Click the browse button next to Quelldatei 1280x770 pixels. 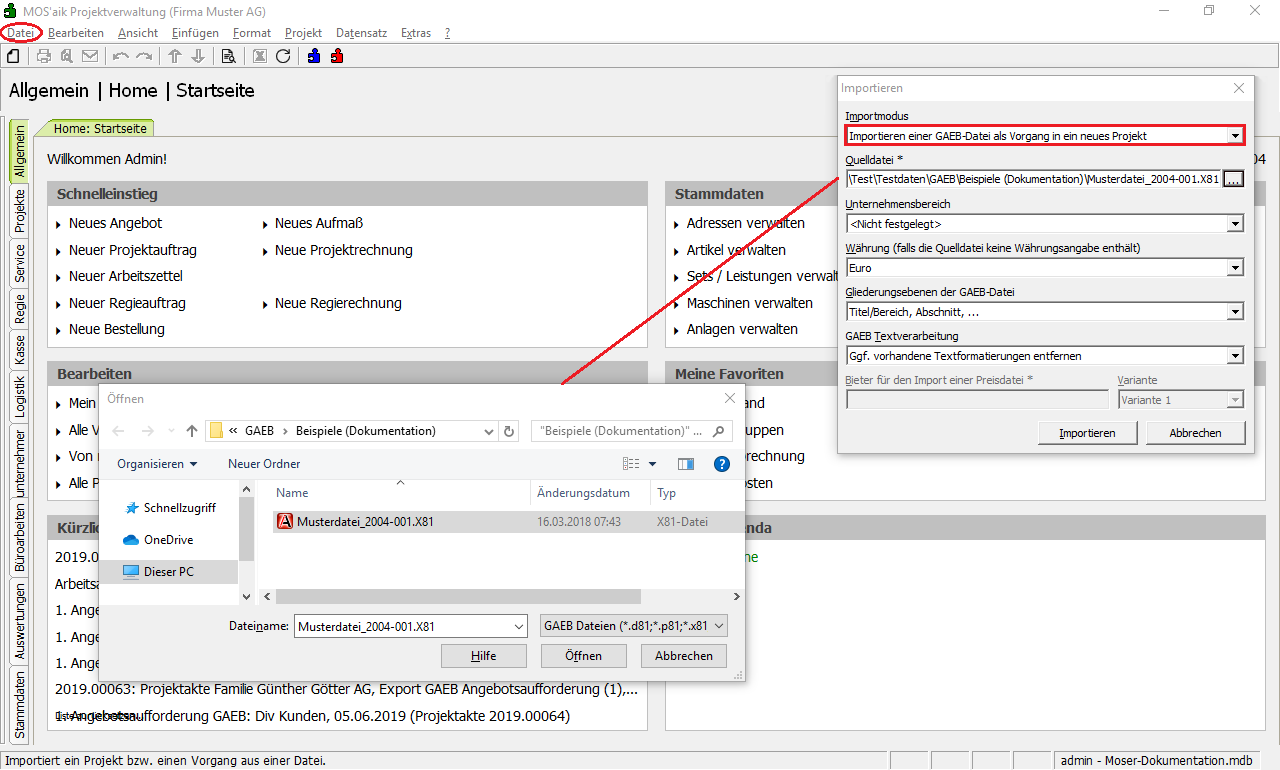click(1234, 179)
